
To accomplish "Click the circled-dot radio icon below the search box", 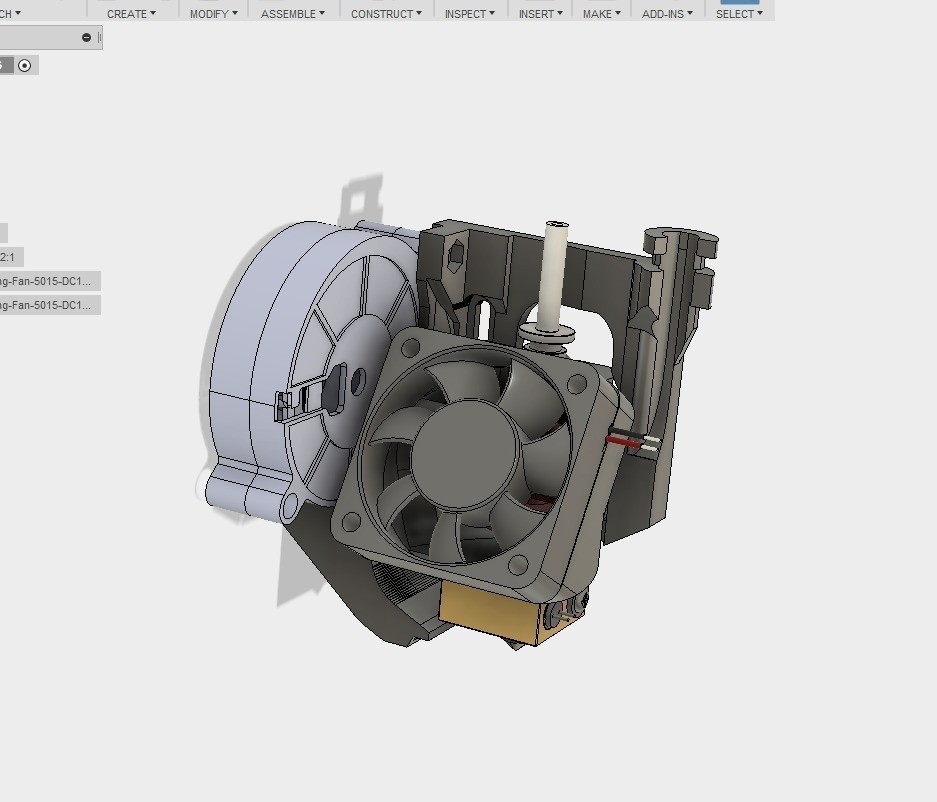I will [23, 65].
